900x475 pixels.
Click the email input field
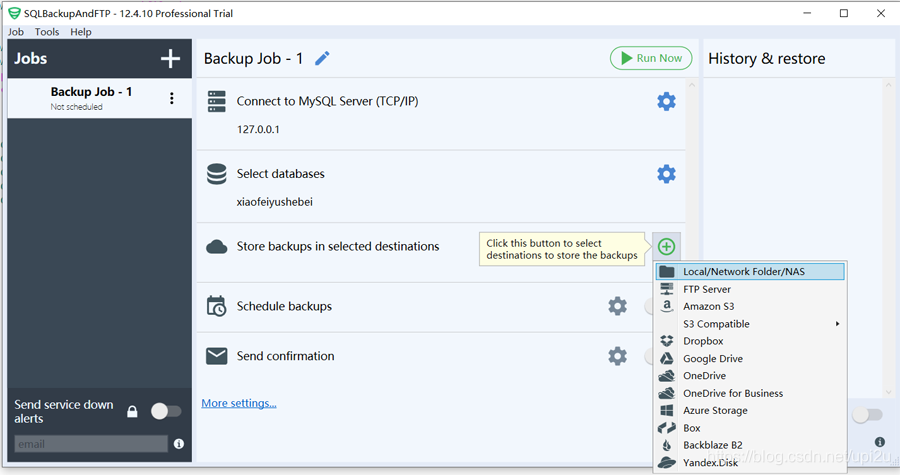point(91,444)
